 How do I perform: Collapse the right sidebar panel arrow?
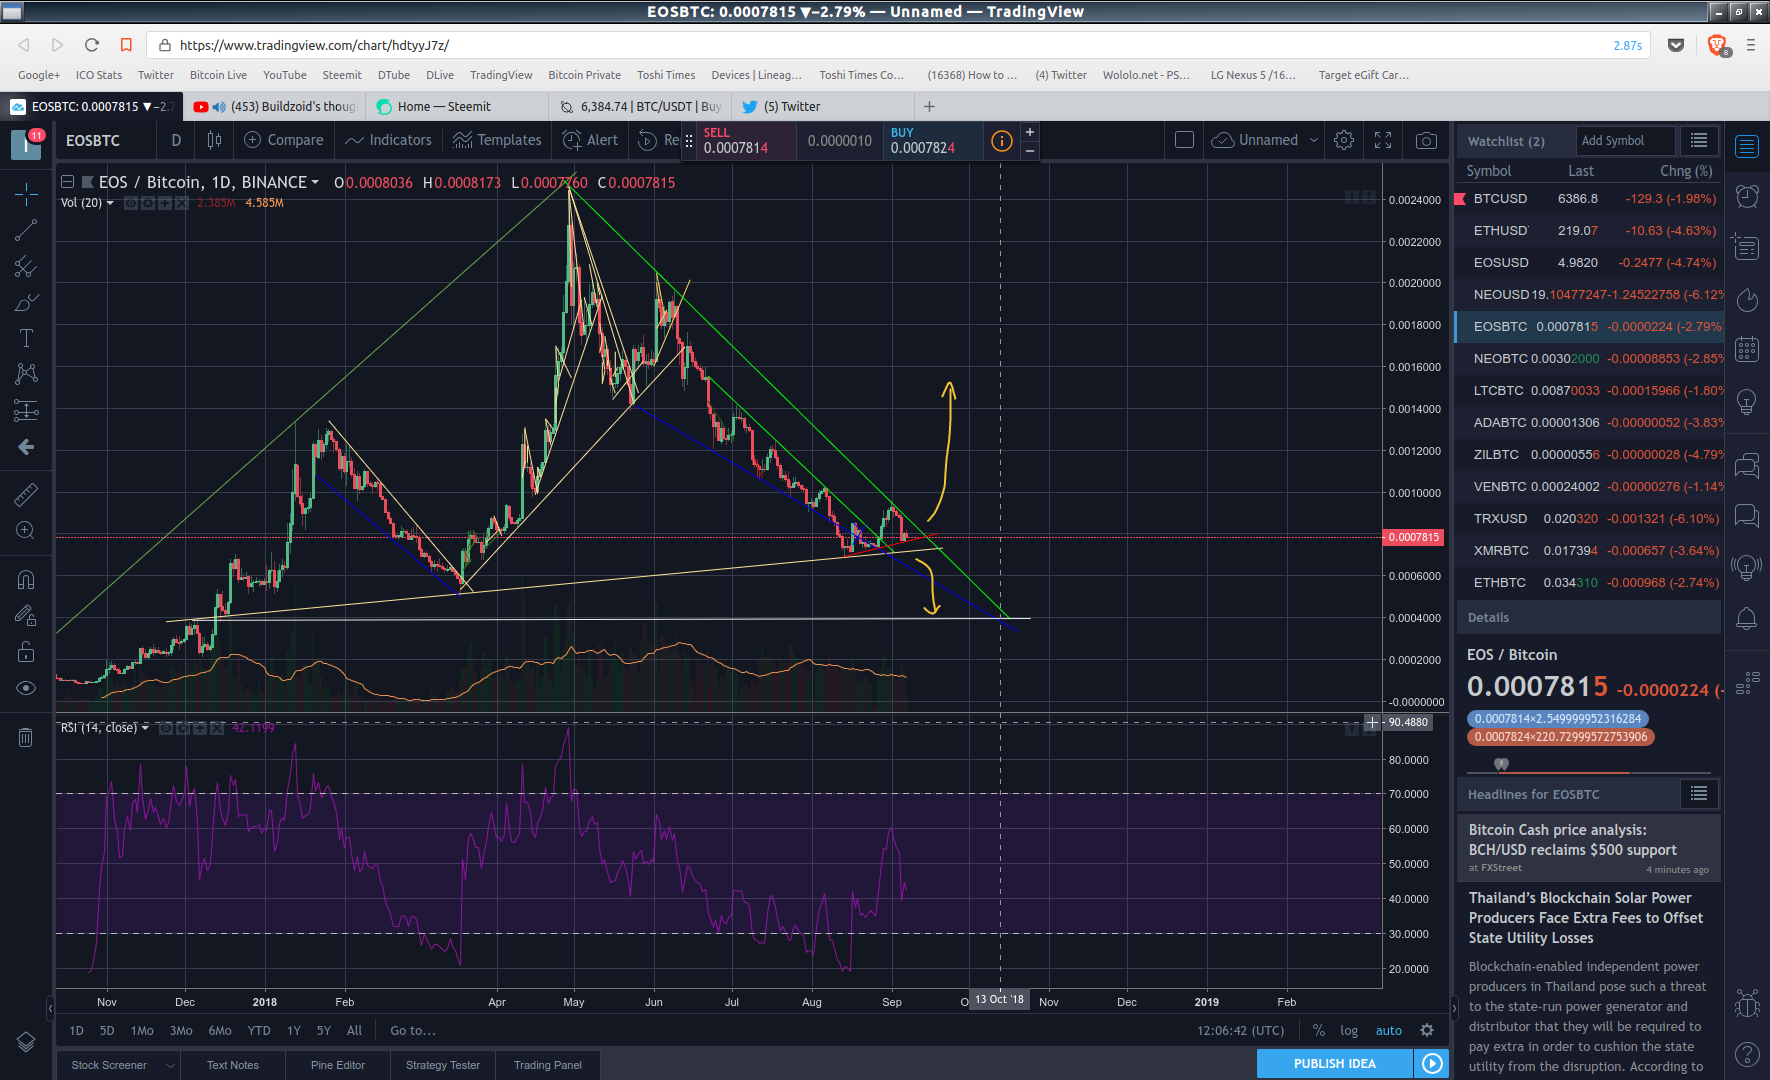[x=1456, y=1008]
